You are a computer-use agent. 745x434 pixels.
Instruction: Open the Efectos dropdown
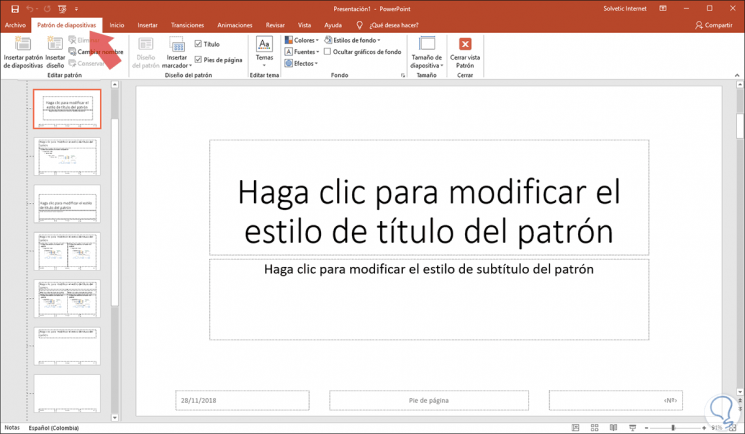(302, 64)
